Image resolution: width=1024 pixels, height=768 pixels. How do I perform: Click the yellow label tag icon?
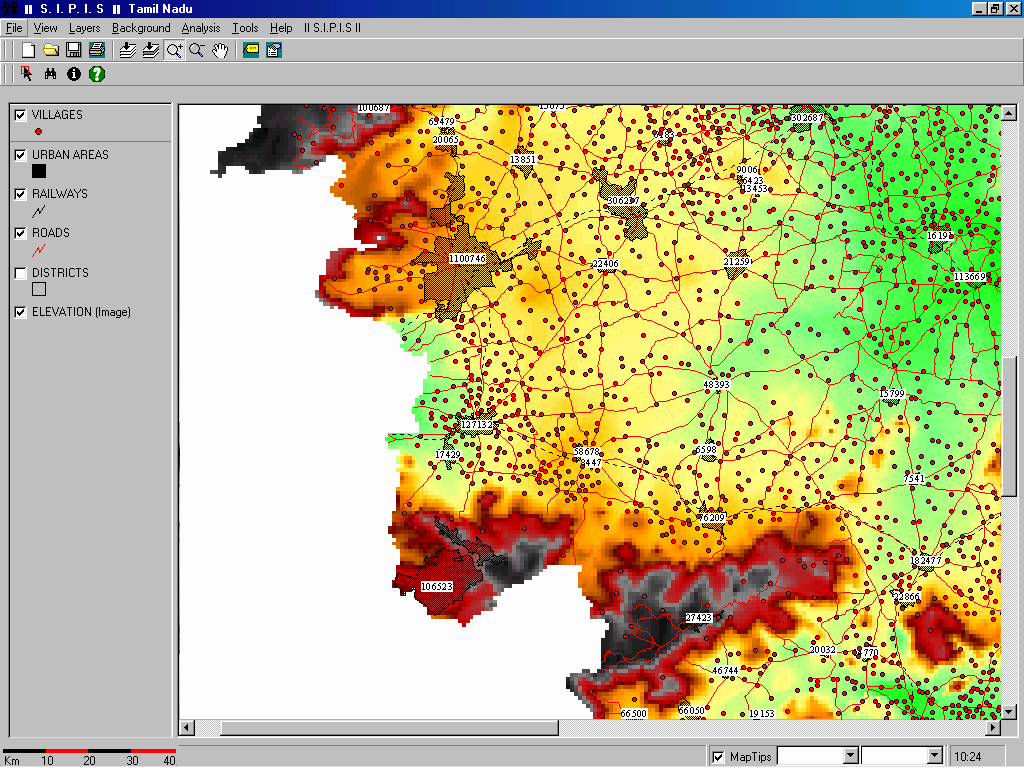click(251, 50)
